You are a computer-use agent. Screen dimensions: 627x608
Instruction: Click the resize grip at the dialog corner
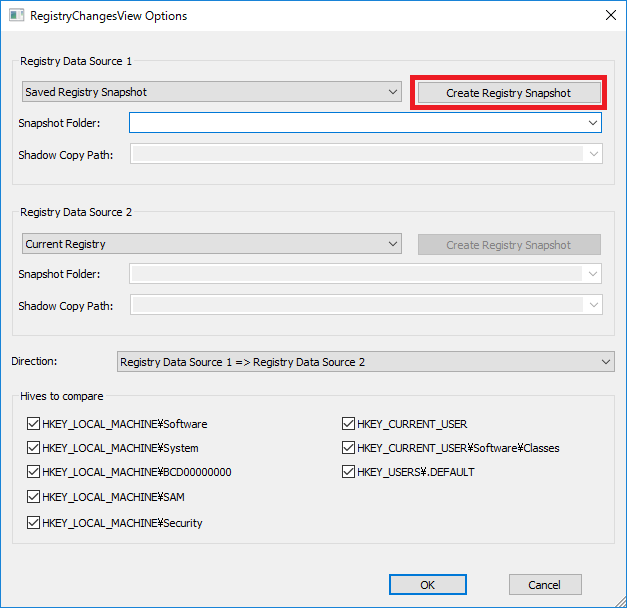[620, 601]
